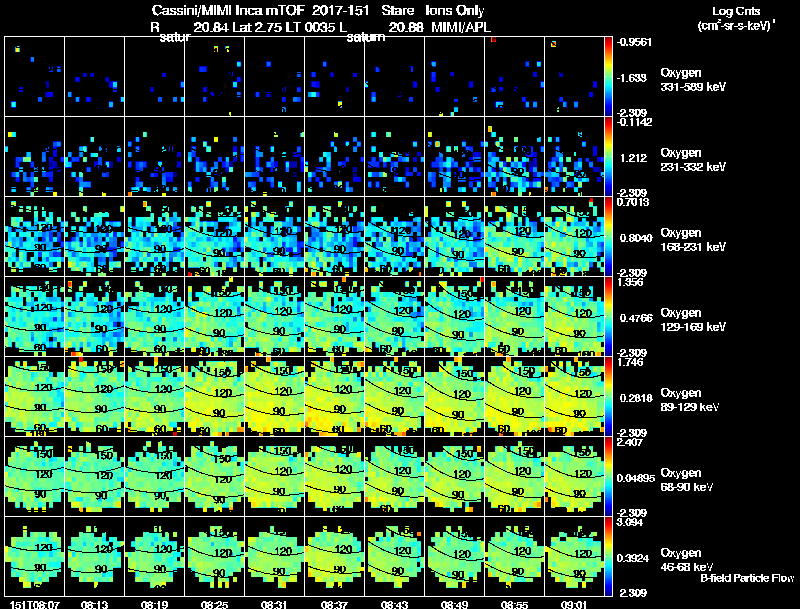Click the Oxygen 46-68 keV label
The width and height of the screenshot is (800, 609).
pyautogui.click(x=687, y=560)
